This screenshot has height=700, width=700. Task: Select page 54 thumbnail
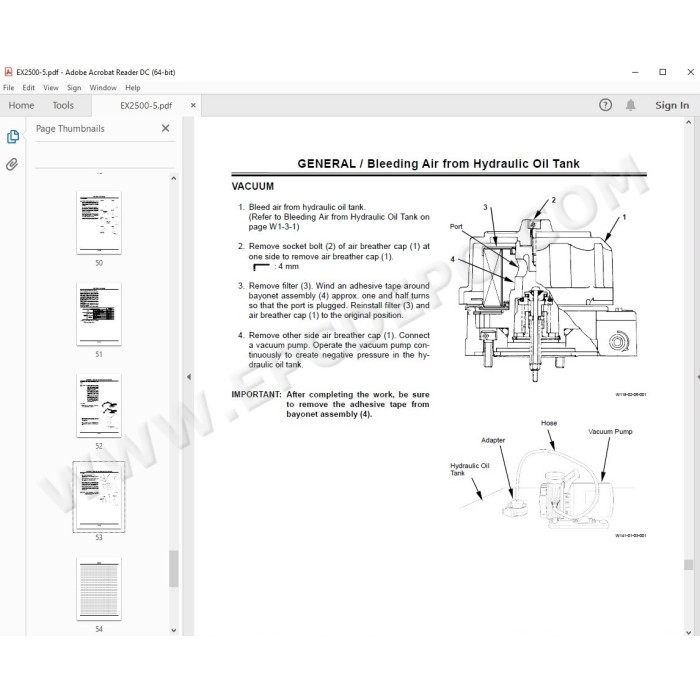[99, 589]
